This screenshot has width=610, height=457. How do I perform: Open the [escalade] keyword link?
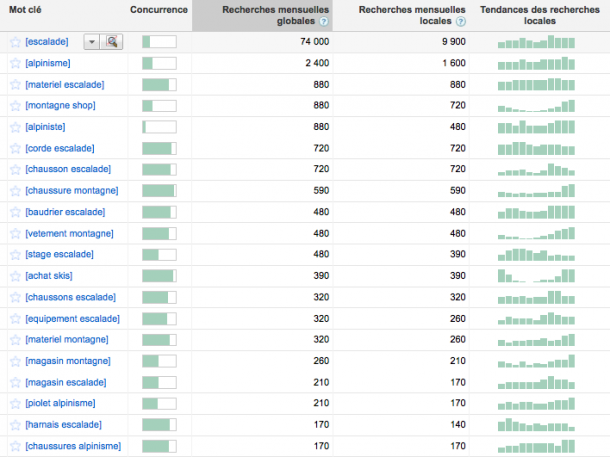pyautogui.click(x=47, y=42)
